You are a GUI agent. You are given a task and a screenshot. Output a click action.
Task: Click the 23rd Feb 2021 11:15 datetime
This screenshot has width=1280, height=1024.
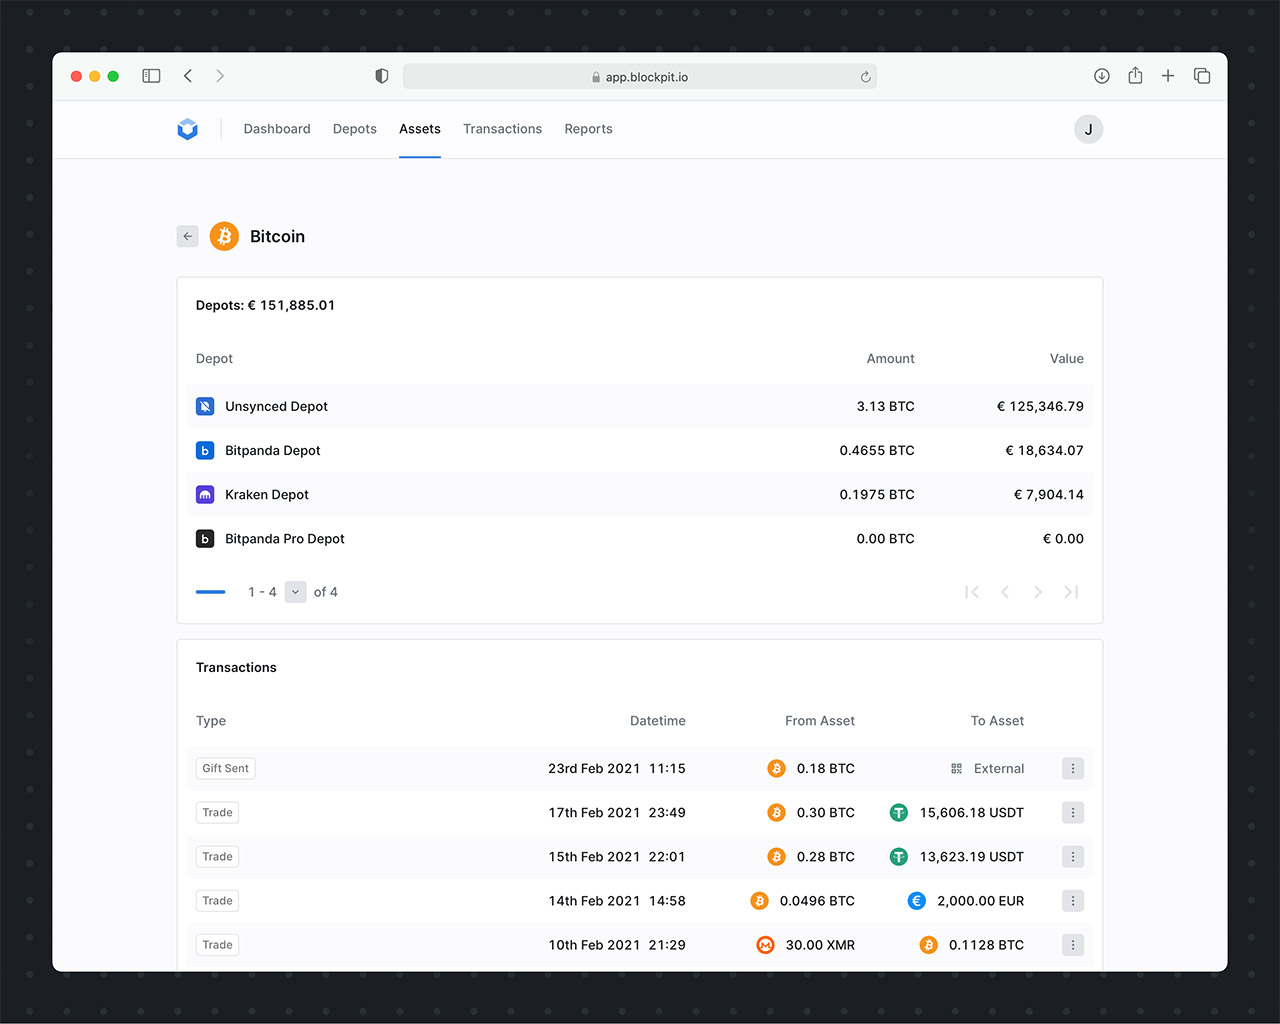pyautogui.click(x=617, y=768)
